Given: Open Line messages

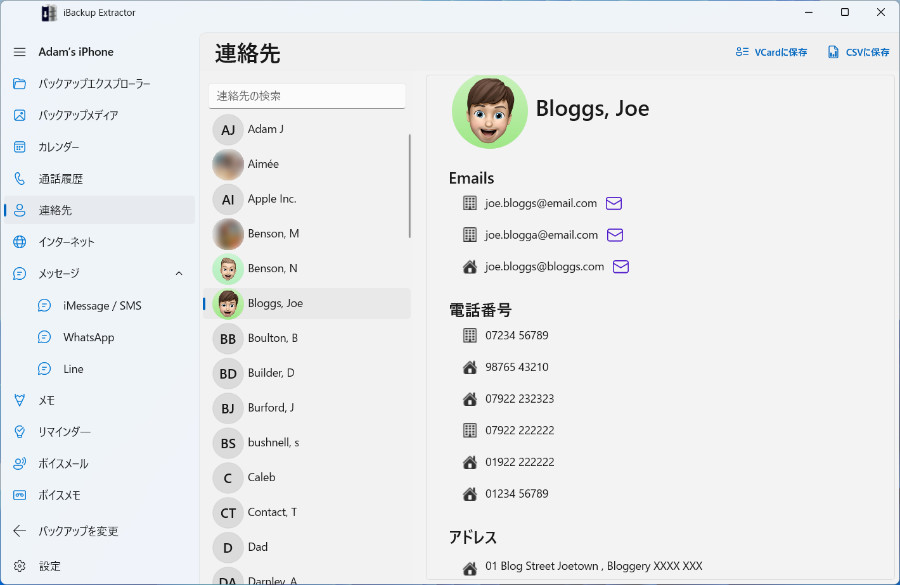Looking at the screenshot, I should pos(73,369).
